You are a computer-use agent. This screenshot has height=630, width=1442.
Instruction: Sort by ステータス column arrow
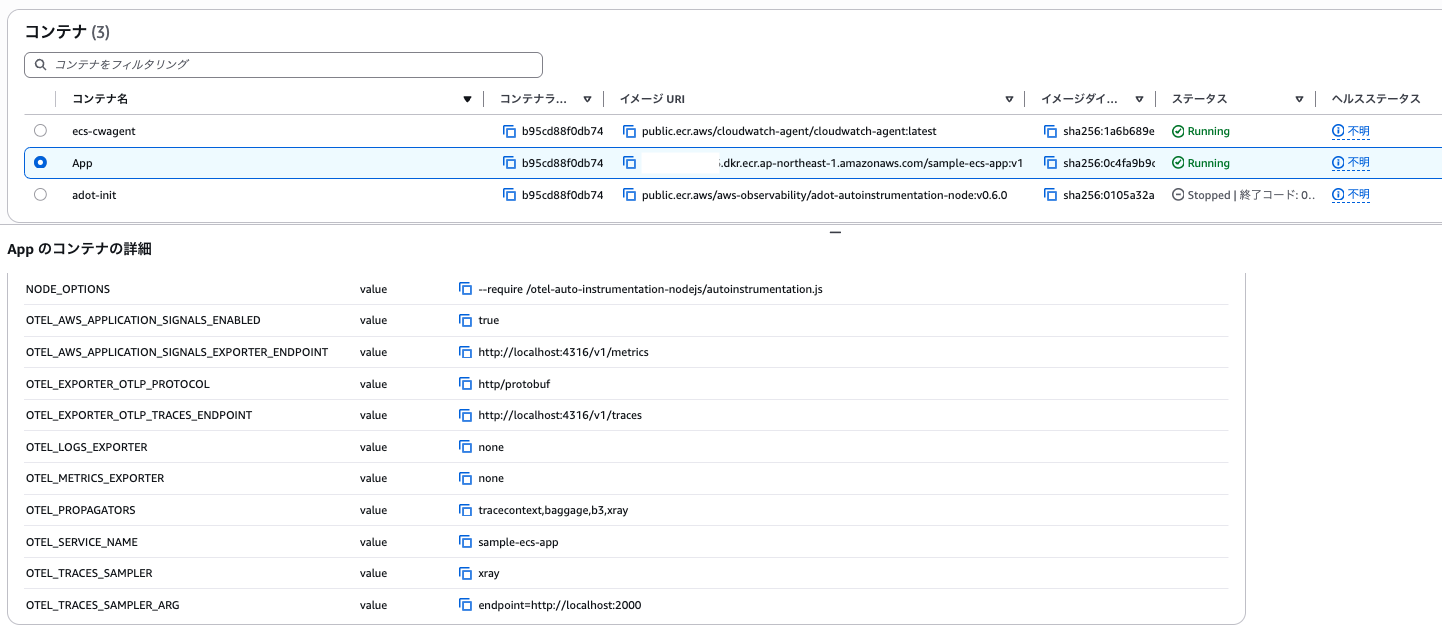click(x=1299, y=99)
